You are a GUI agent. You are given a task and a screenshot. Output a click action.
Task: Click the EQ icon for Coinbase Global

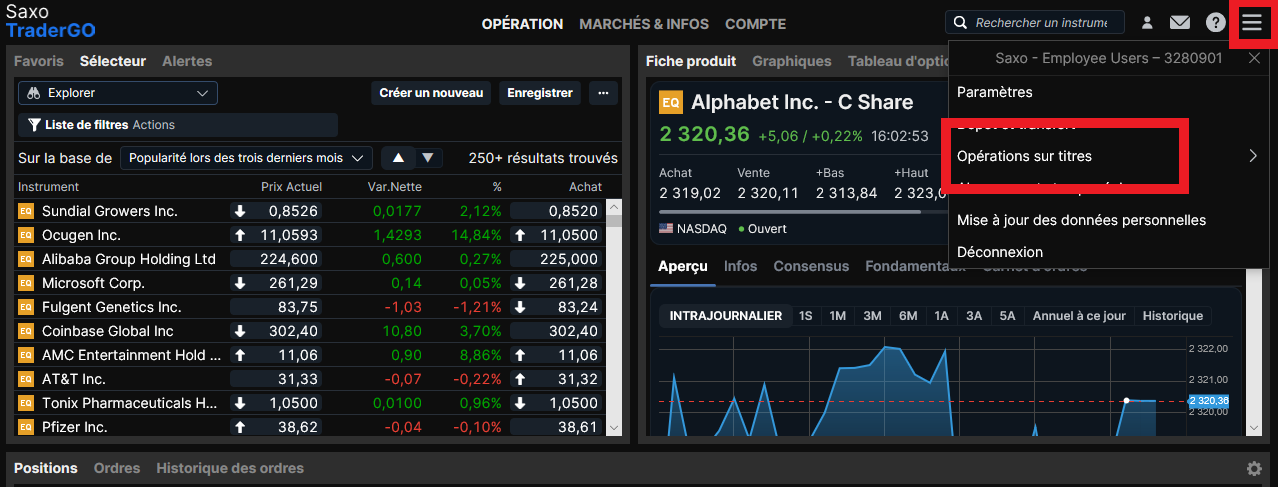click(x=26, y=331)
